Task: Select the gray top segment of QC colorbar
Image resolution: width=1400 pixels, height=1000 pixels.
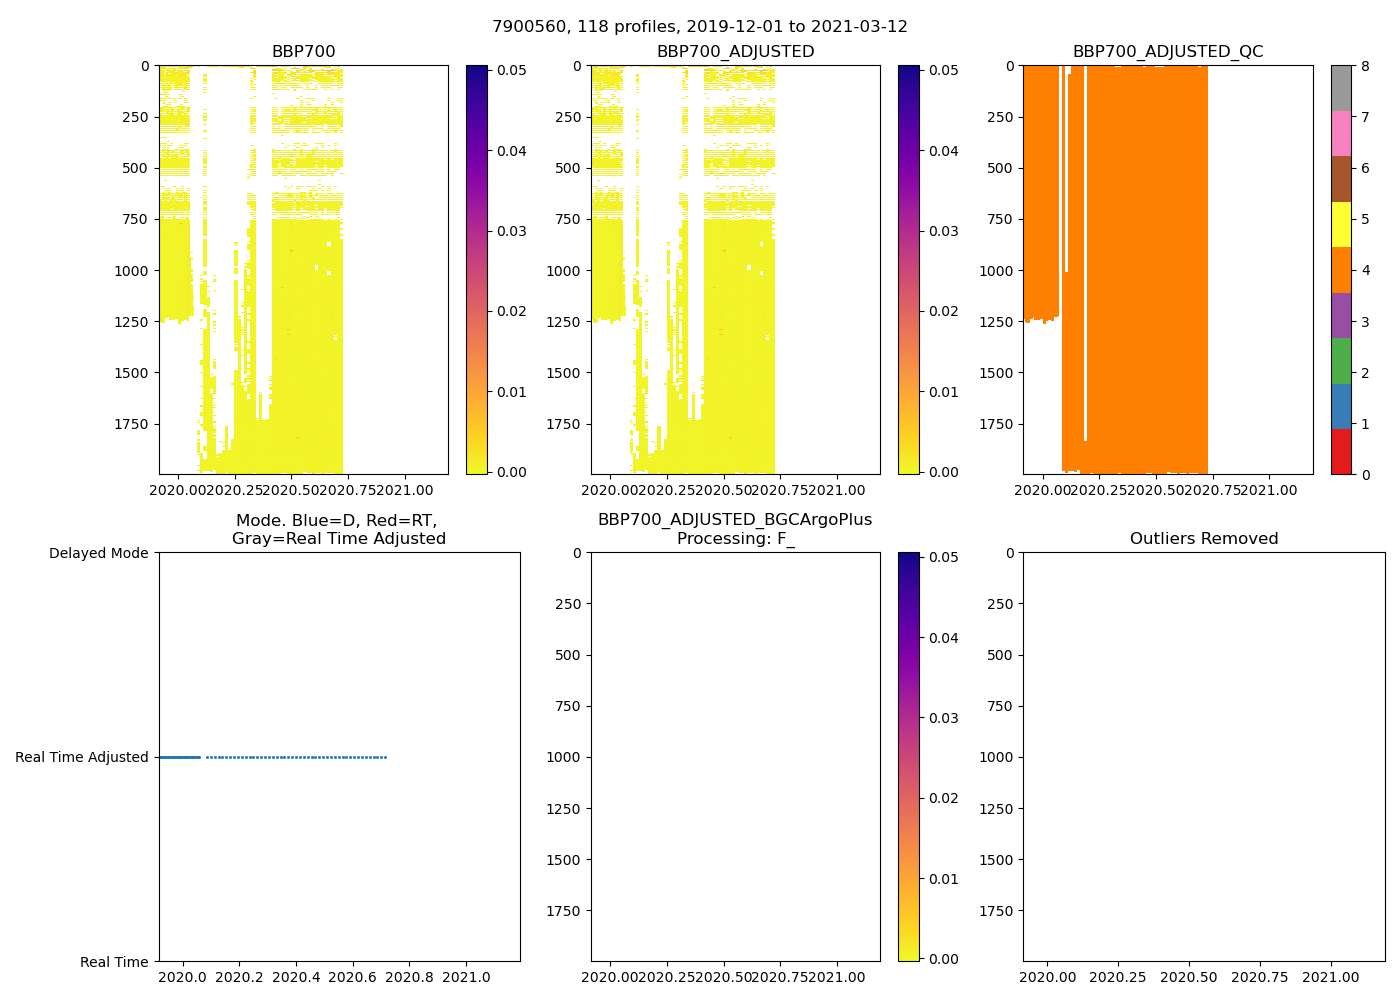Action: point(1341,88)
